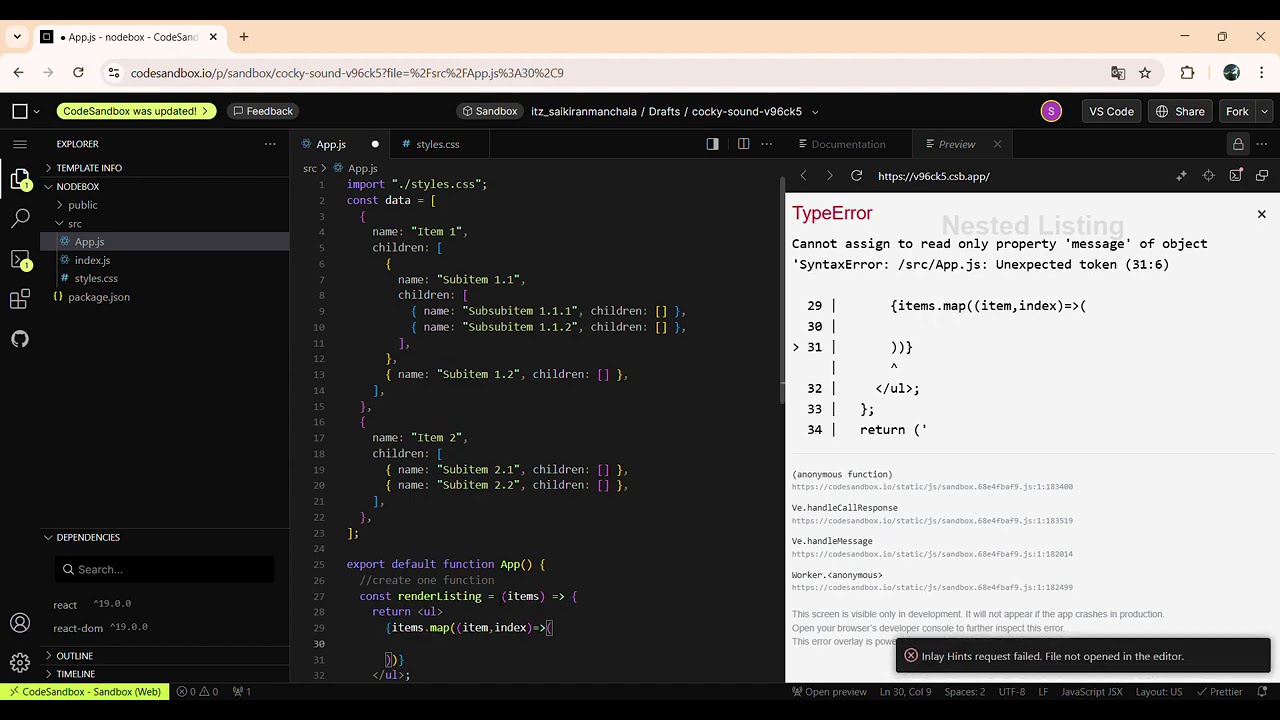1280x720 pixels.
Task: Click JavaScript JSX language mode
Action: click(x=1092, y=692)
